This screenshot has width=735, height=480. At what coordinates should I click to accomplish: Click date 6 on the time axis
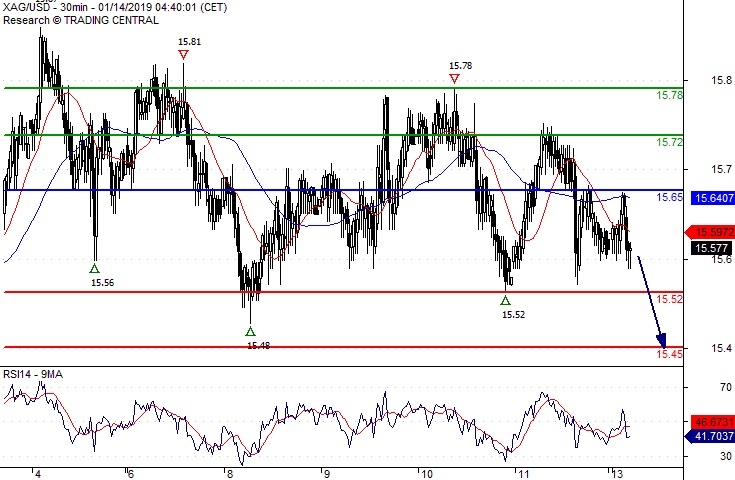click(x=131, y=474)
